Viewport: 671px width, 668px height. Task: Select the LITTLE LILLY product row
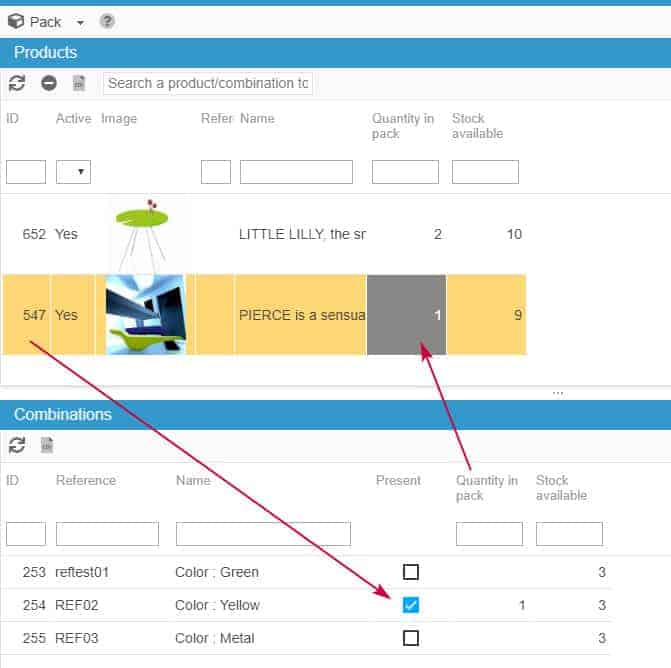(x=300, y=234)
